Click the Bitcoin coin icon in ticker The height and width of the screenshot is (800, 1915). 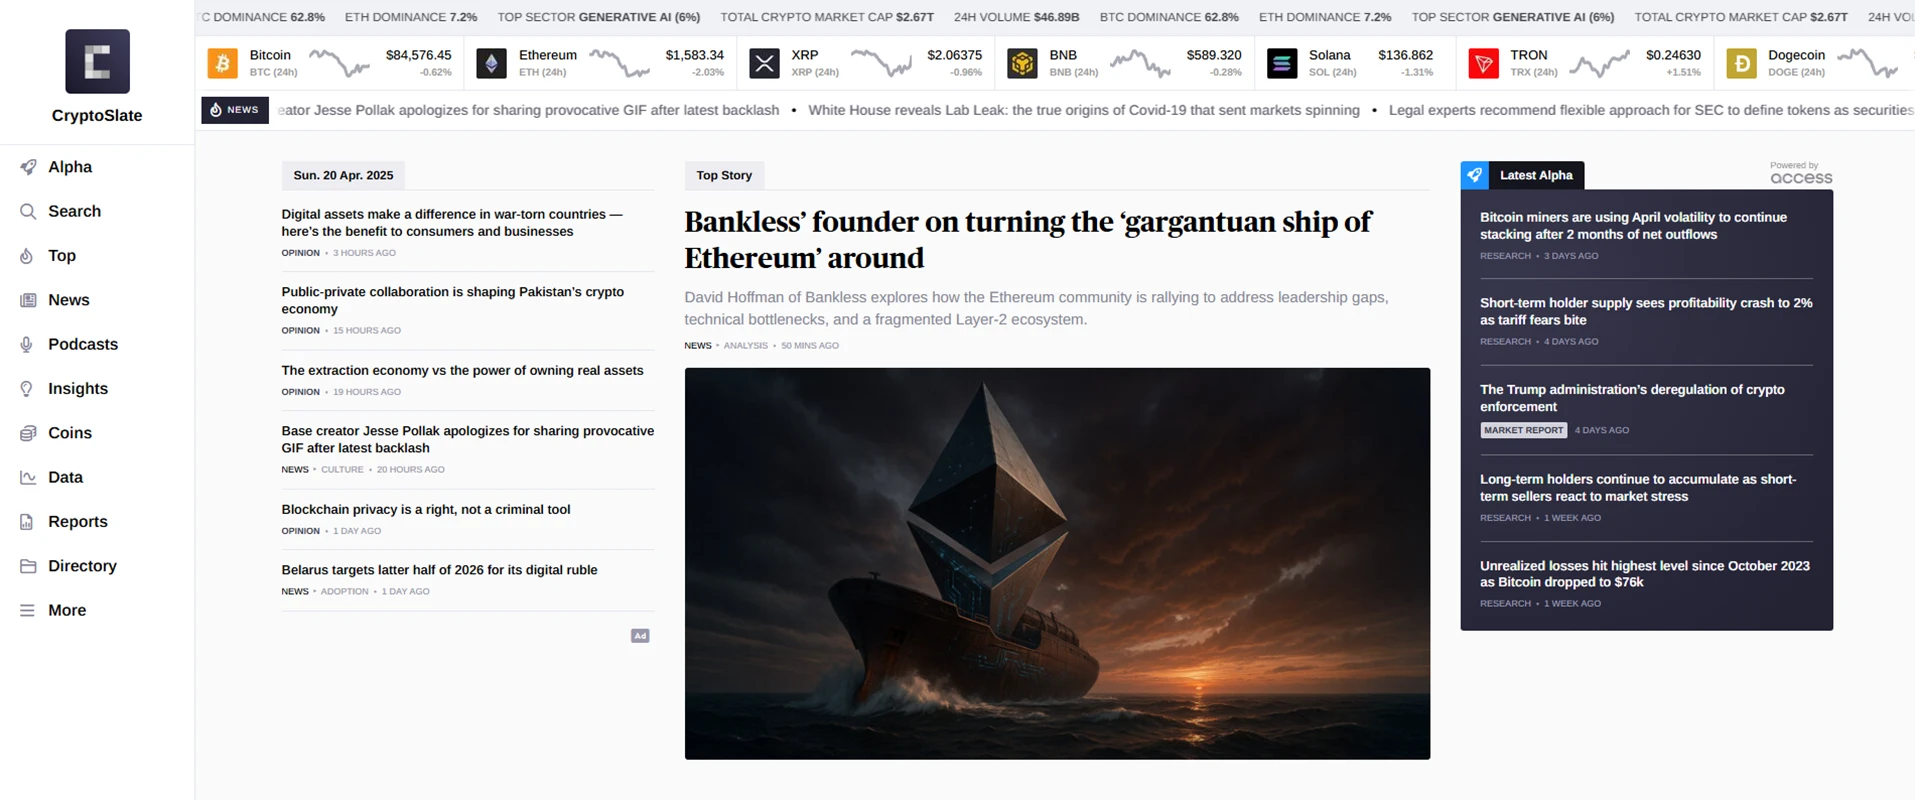pos(222,64)
